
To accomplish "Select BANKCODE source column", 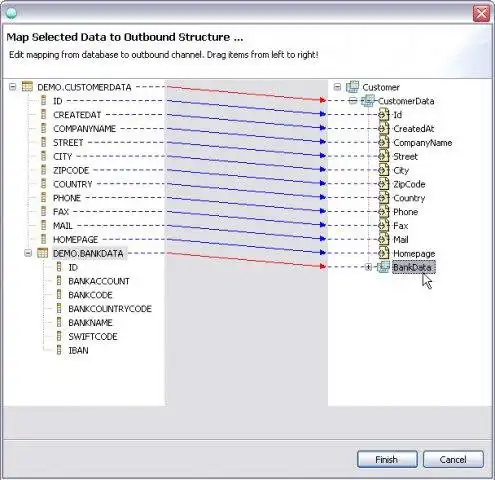I will pos(90,295).
